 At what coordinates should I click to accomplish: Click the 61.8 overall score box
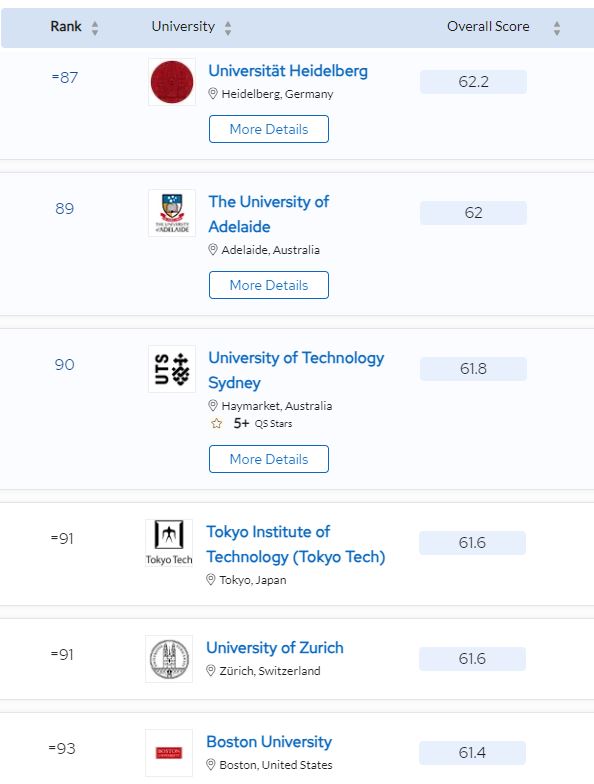point(473,369)
